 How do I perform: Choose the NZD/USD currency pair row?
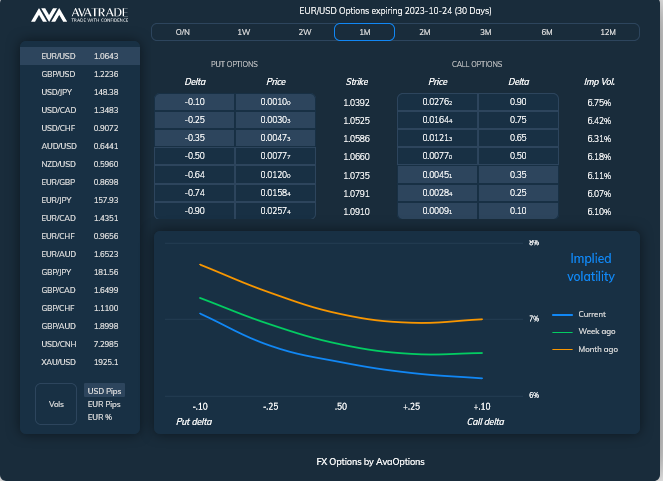(80, 164)
